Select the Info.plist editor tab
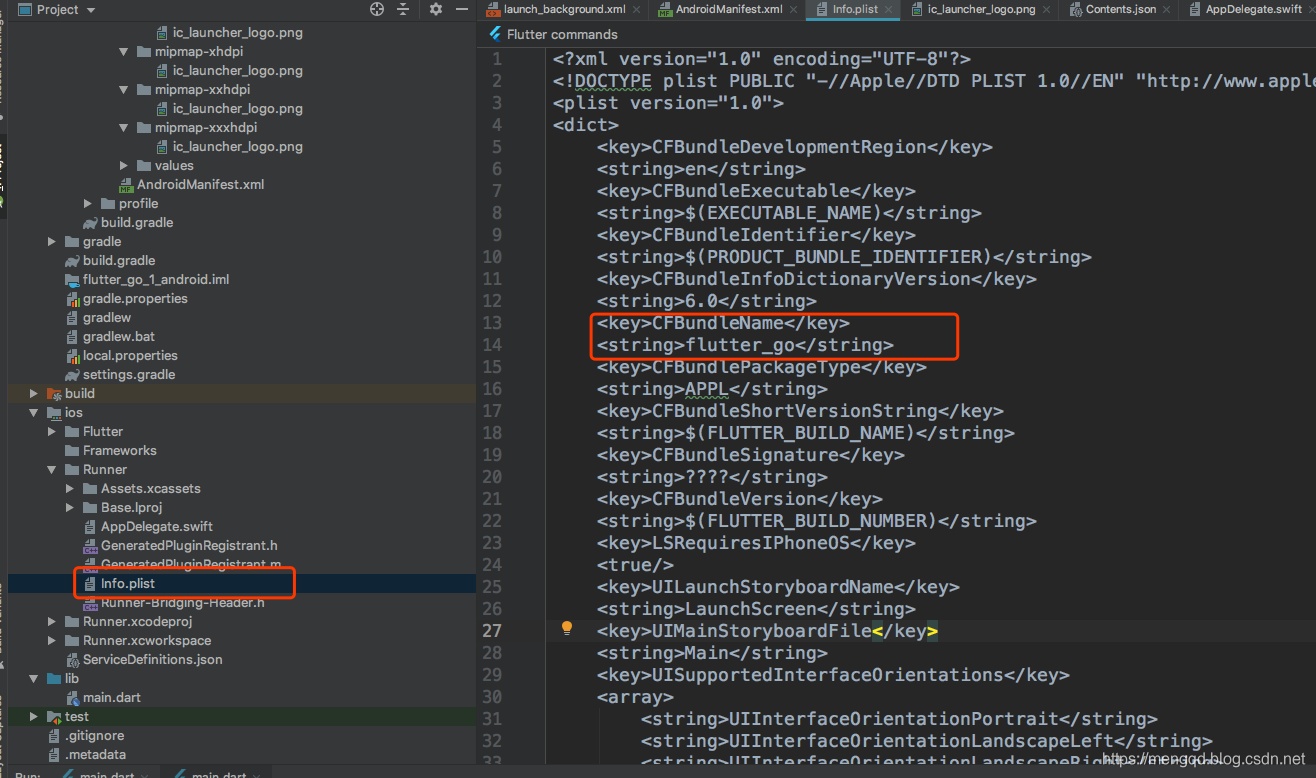Viewport: 1316px width, 778px height. pyautogui.click(x=853, y=9)
